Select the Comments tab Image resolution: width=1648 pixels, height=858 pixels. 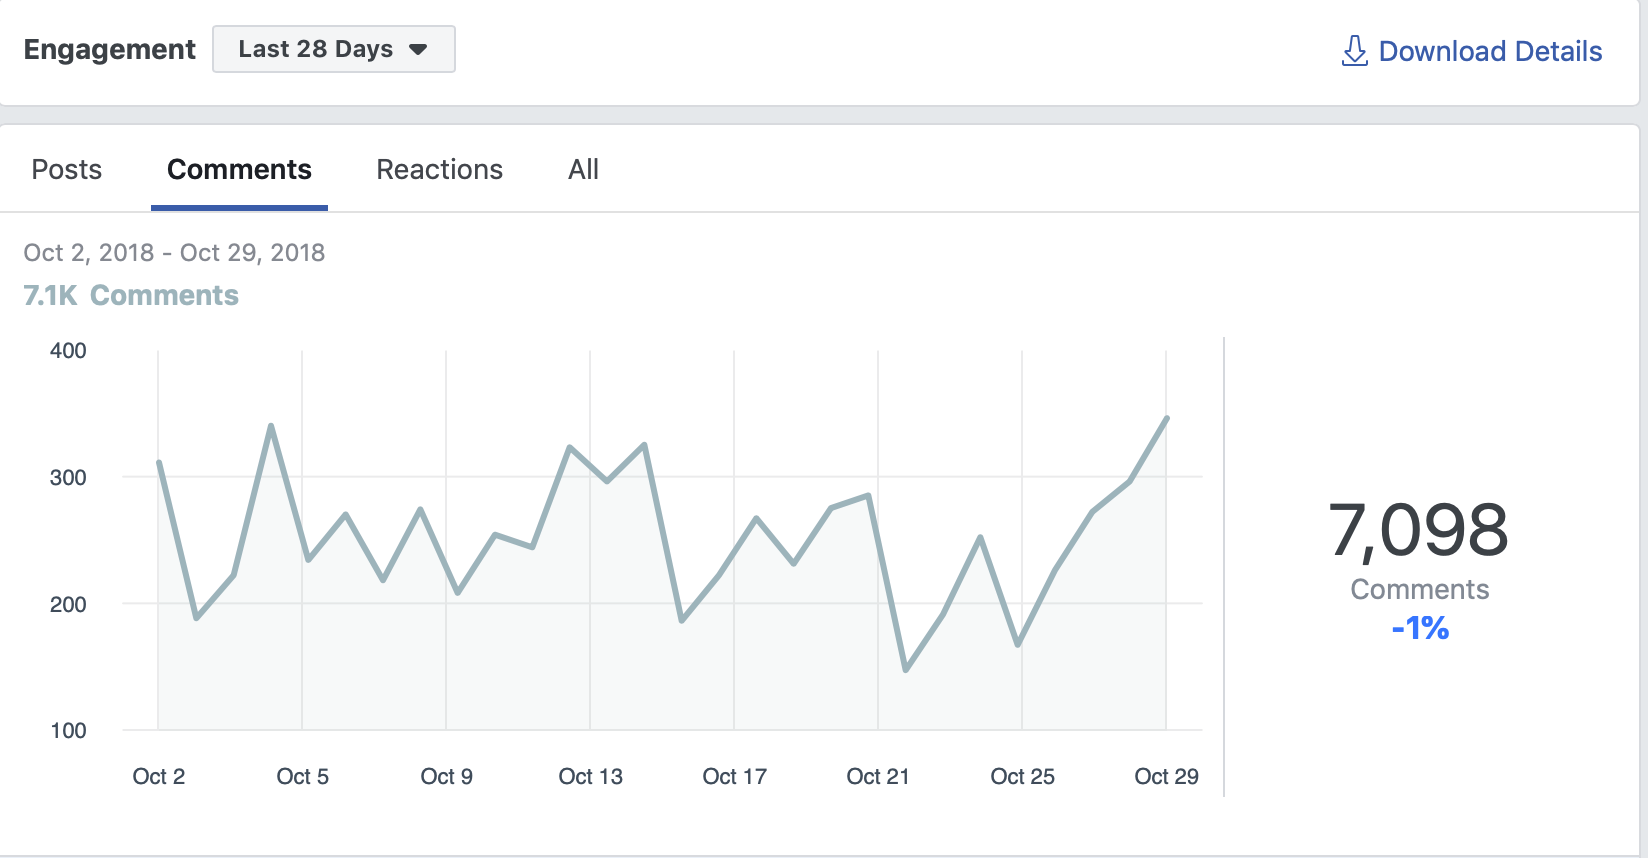click(x=239, y=170)
